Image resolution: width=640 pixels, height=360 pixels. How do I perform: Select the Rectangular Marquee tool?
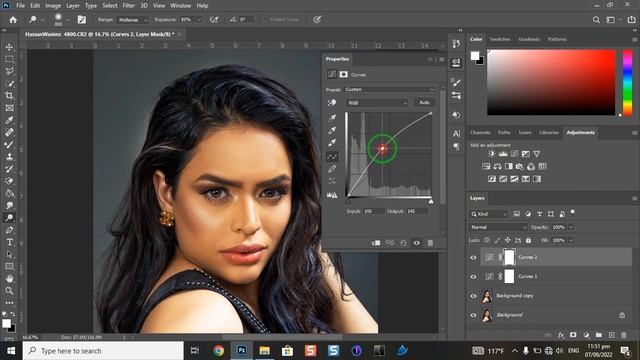point(9,60)
